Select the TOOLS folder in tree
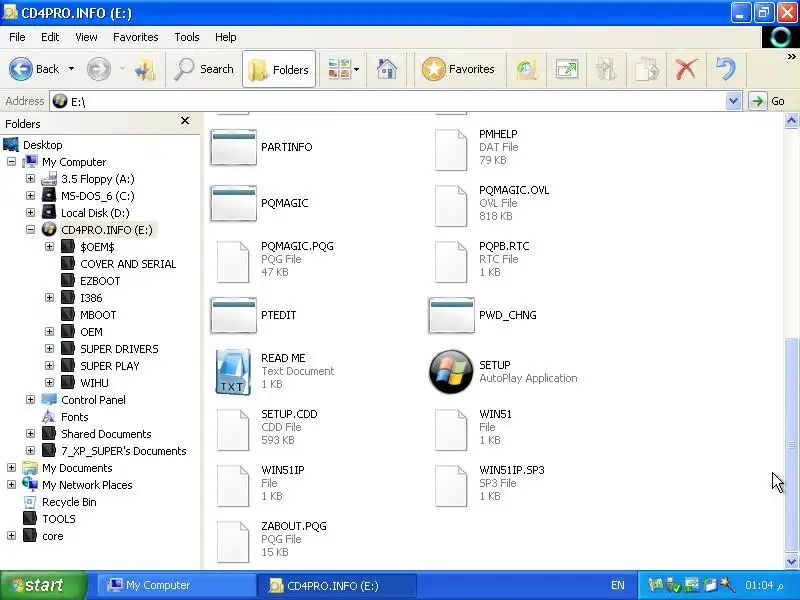The image size is (800, 600). tap(59, 519)
